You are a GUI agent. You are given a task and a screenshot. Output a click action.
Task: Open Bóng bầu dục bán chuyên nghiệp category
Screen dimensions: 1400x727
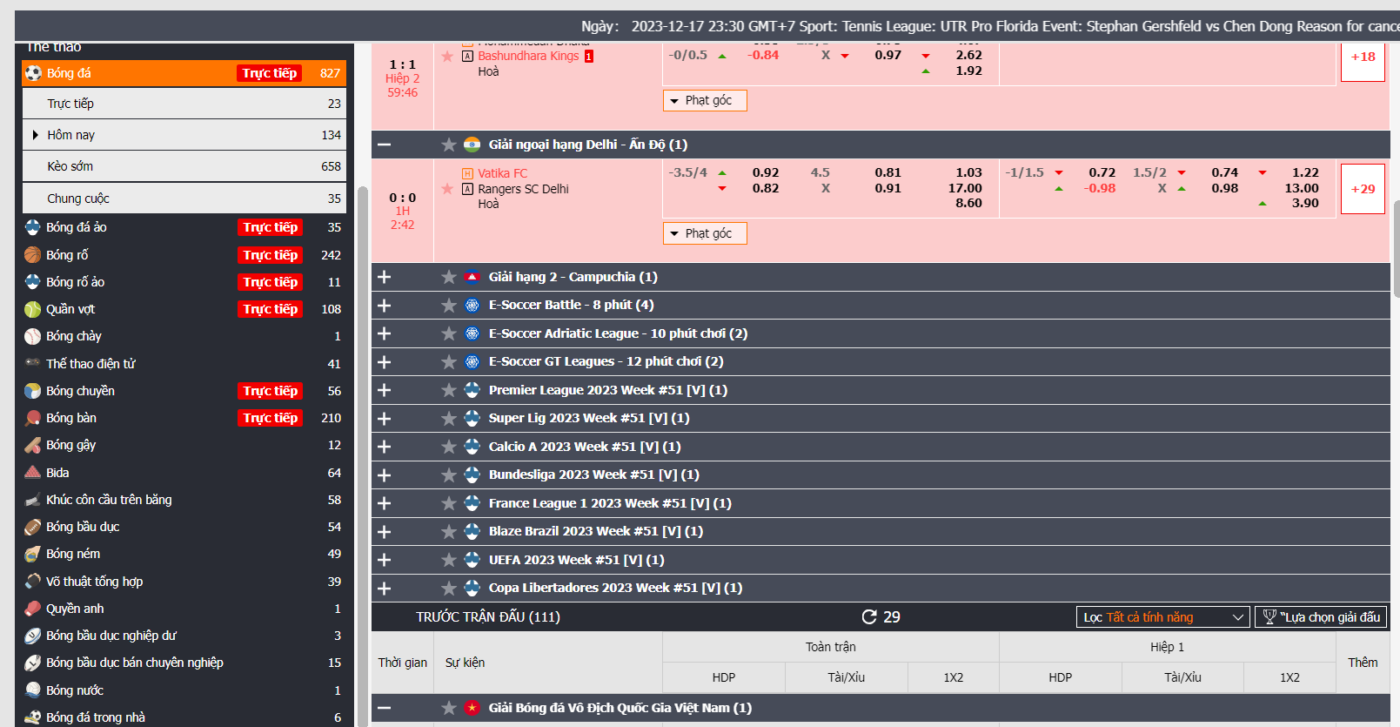(x=184, y=662)
